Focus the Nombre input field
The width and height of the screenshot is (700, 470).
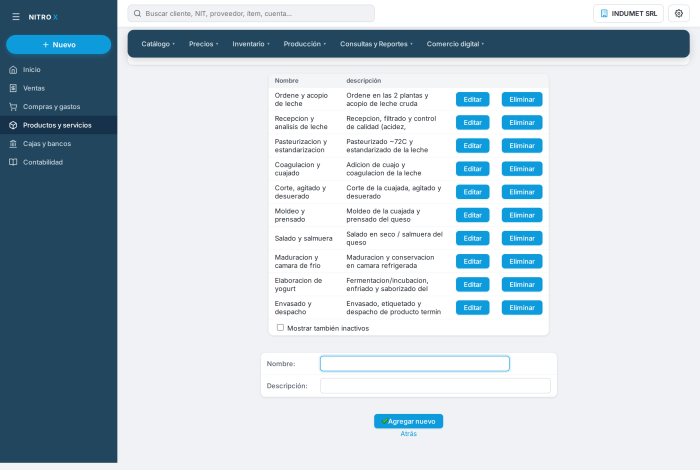[x=415, y=364]
